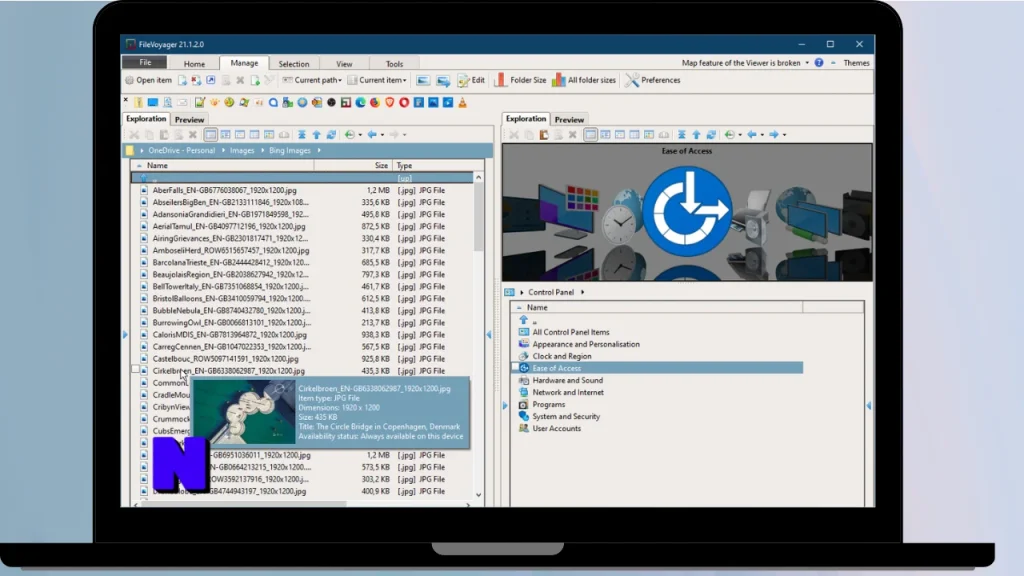Open right pane forward history dropdown arrow
This screenshot has height=576, width=1024.
click(784, 135)
